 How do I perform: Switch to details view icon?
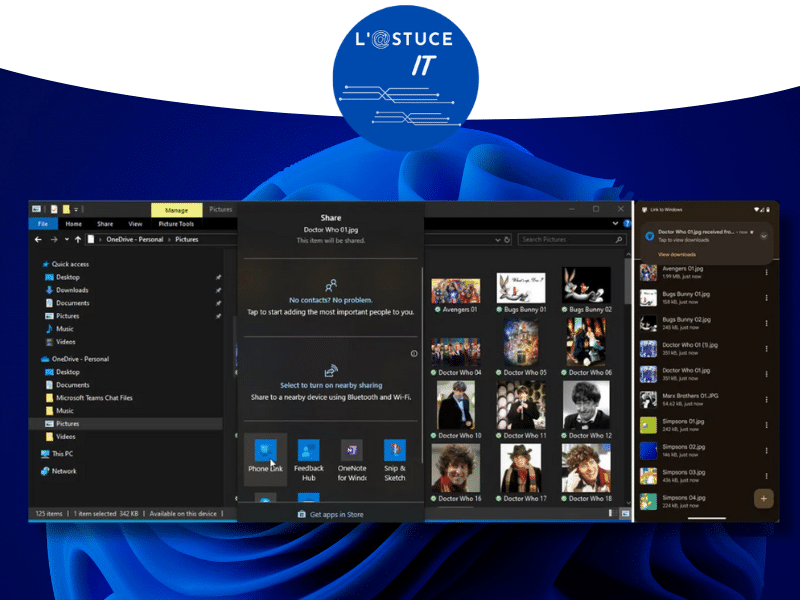pos(612,514)
